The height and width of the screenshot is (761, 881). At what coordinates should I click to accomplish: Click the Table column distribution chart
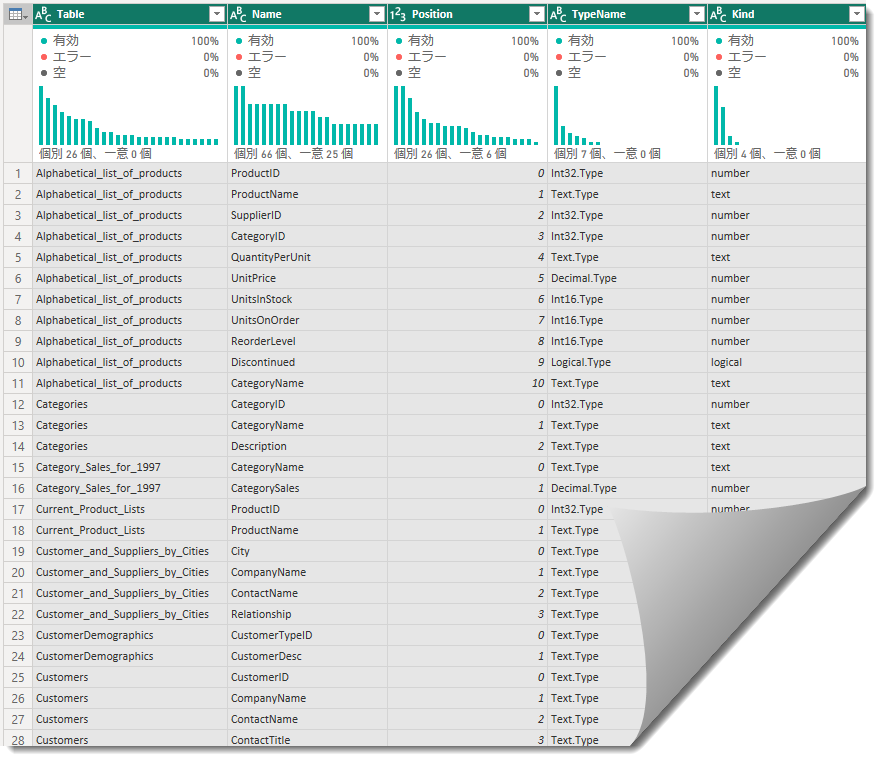[129, 116]
